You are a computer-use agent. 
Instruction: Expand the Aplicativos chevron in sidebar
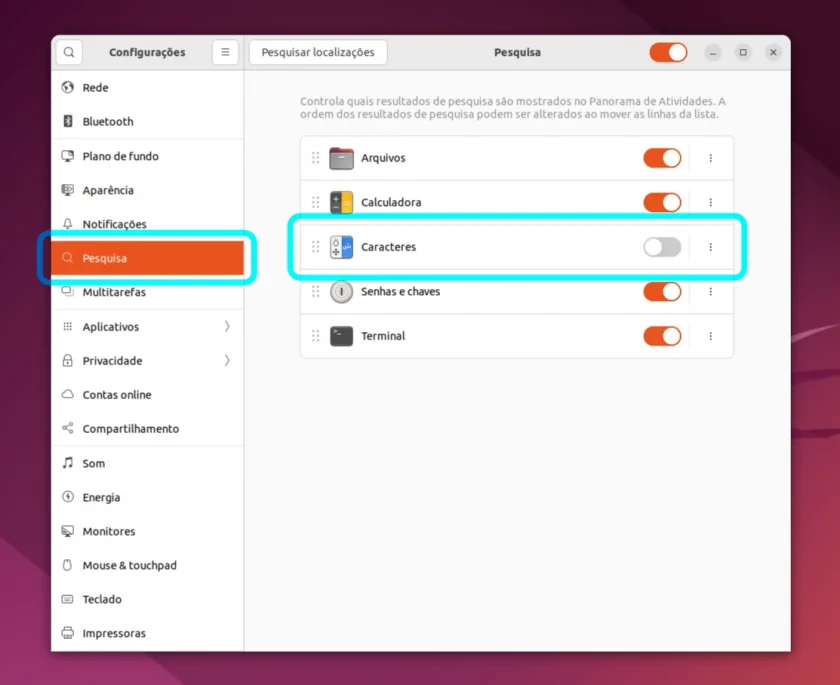227,326
